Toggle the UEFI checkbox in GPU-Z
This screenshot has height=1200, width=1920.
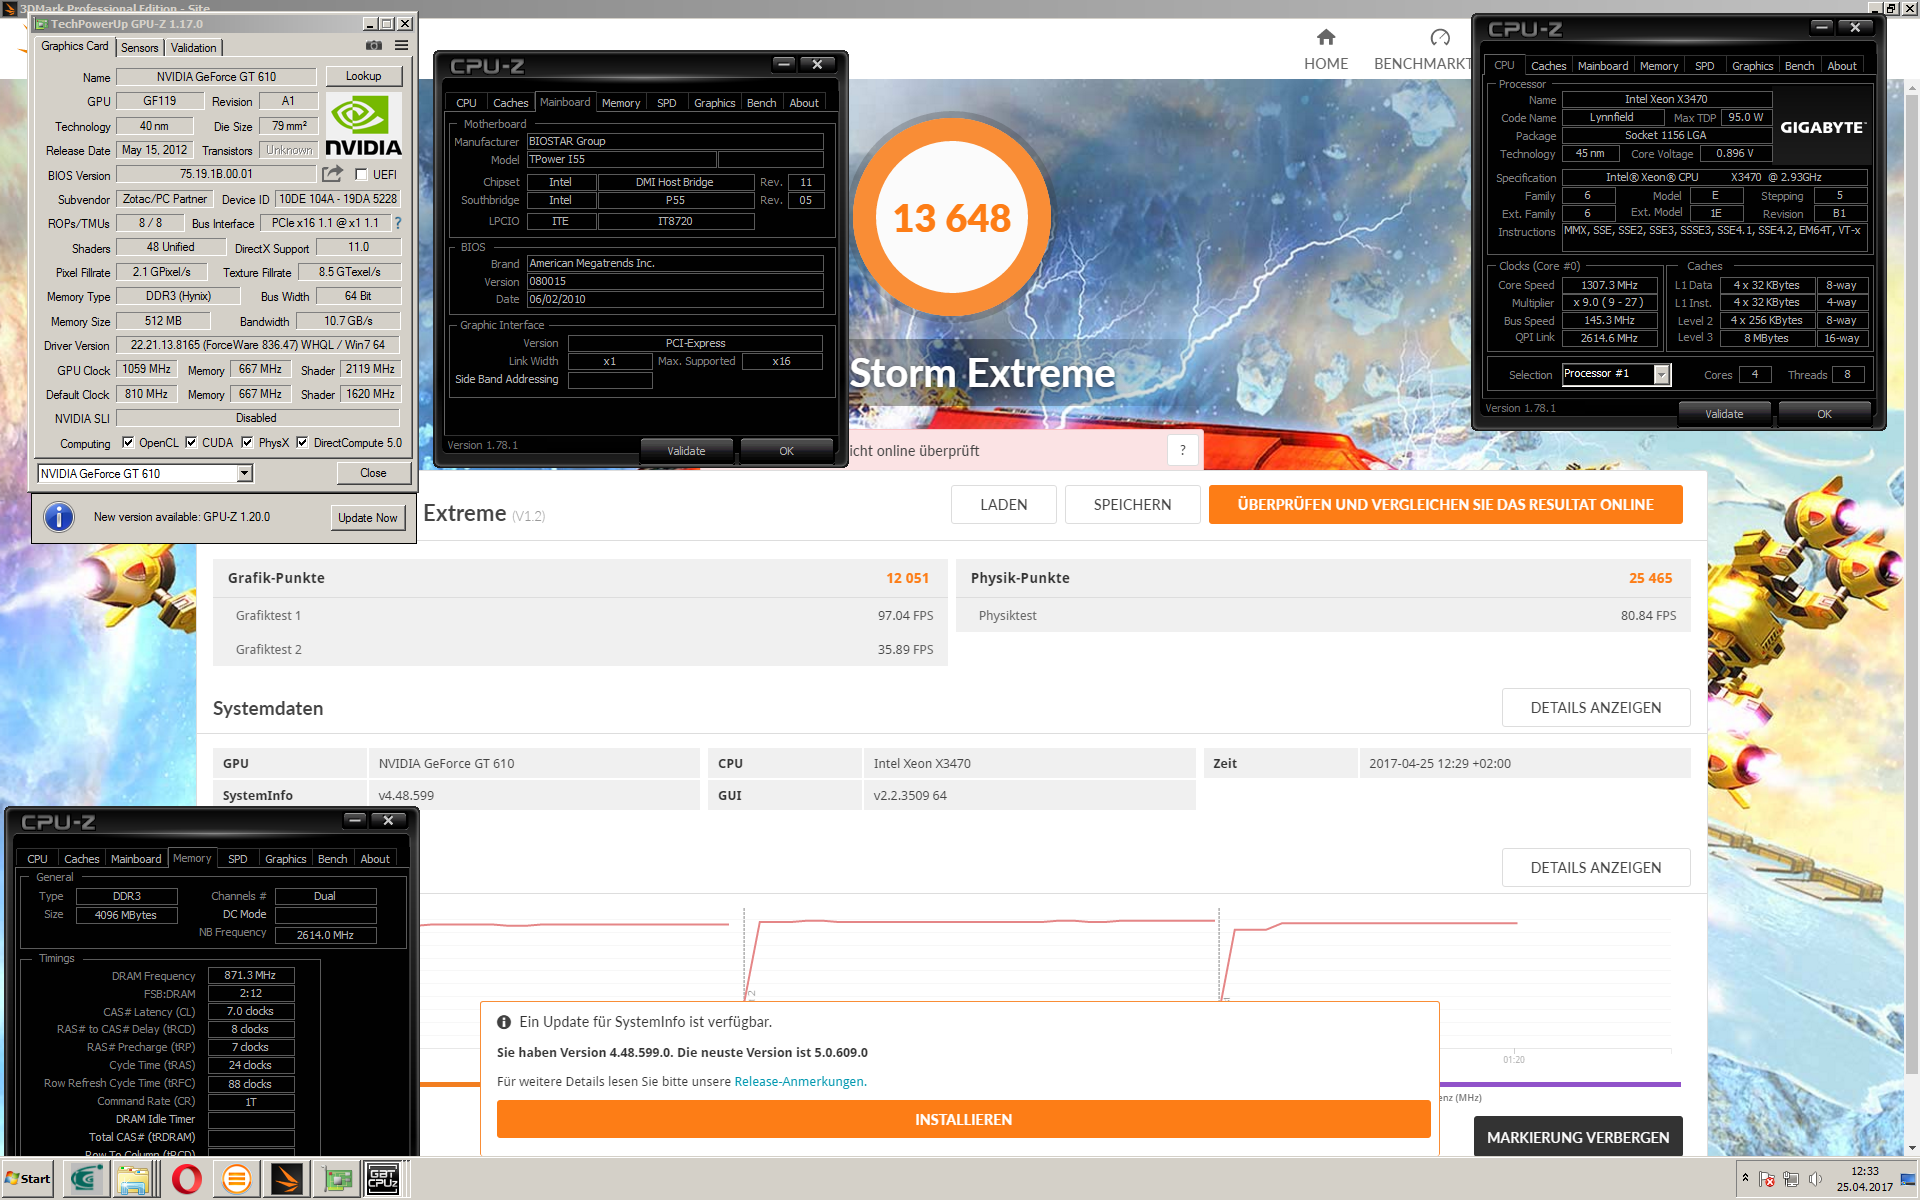(x=362, y=174)
